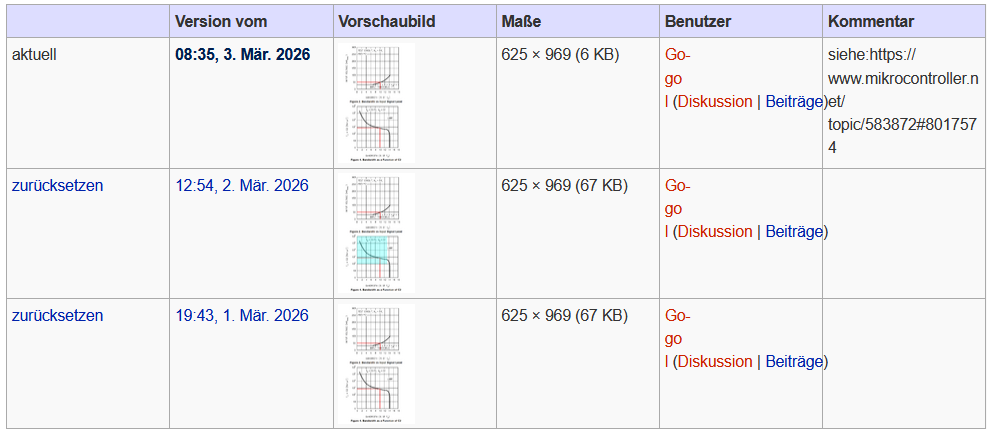Visit the Go-gol user page in the 19:43 row

[x=676, y=338]
